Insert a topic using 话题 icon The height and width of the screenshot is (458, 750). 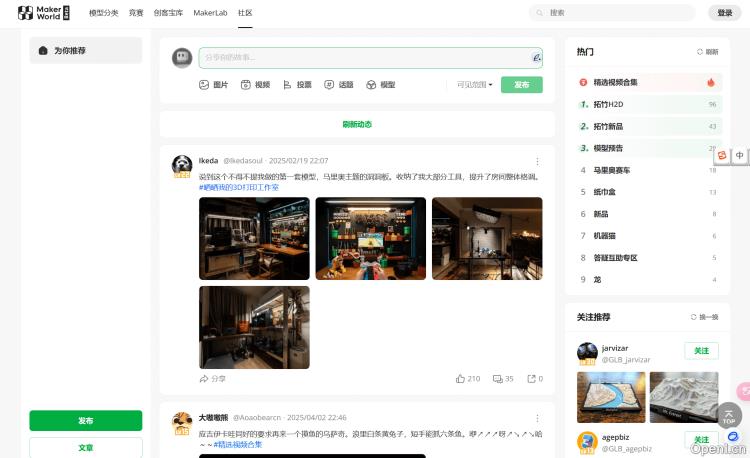pyautogui.click(x=339, y=85)
